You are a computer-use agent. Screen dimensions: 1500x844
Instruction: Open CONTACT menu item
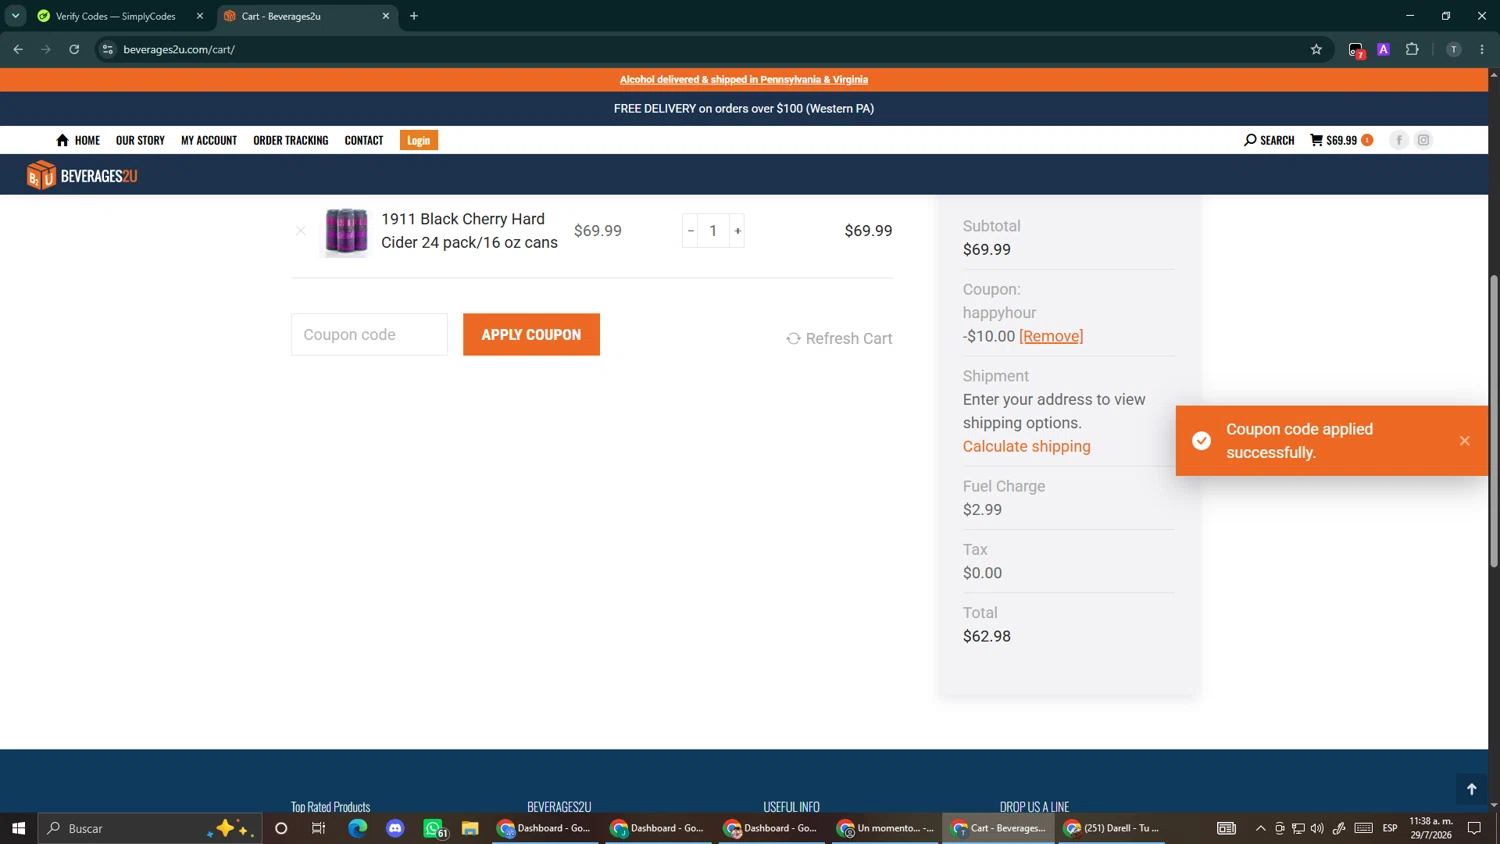(x=364, y=140)
